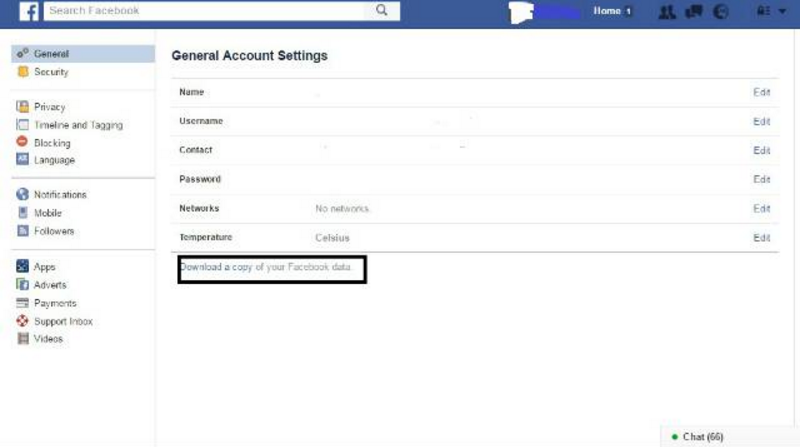Open Mobile settings
The height and width of the screenshot is (447, 800).
point(47,213)
